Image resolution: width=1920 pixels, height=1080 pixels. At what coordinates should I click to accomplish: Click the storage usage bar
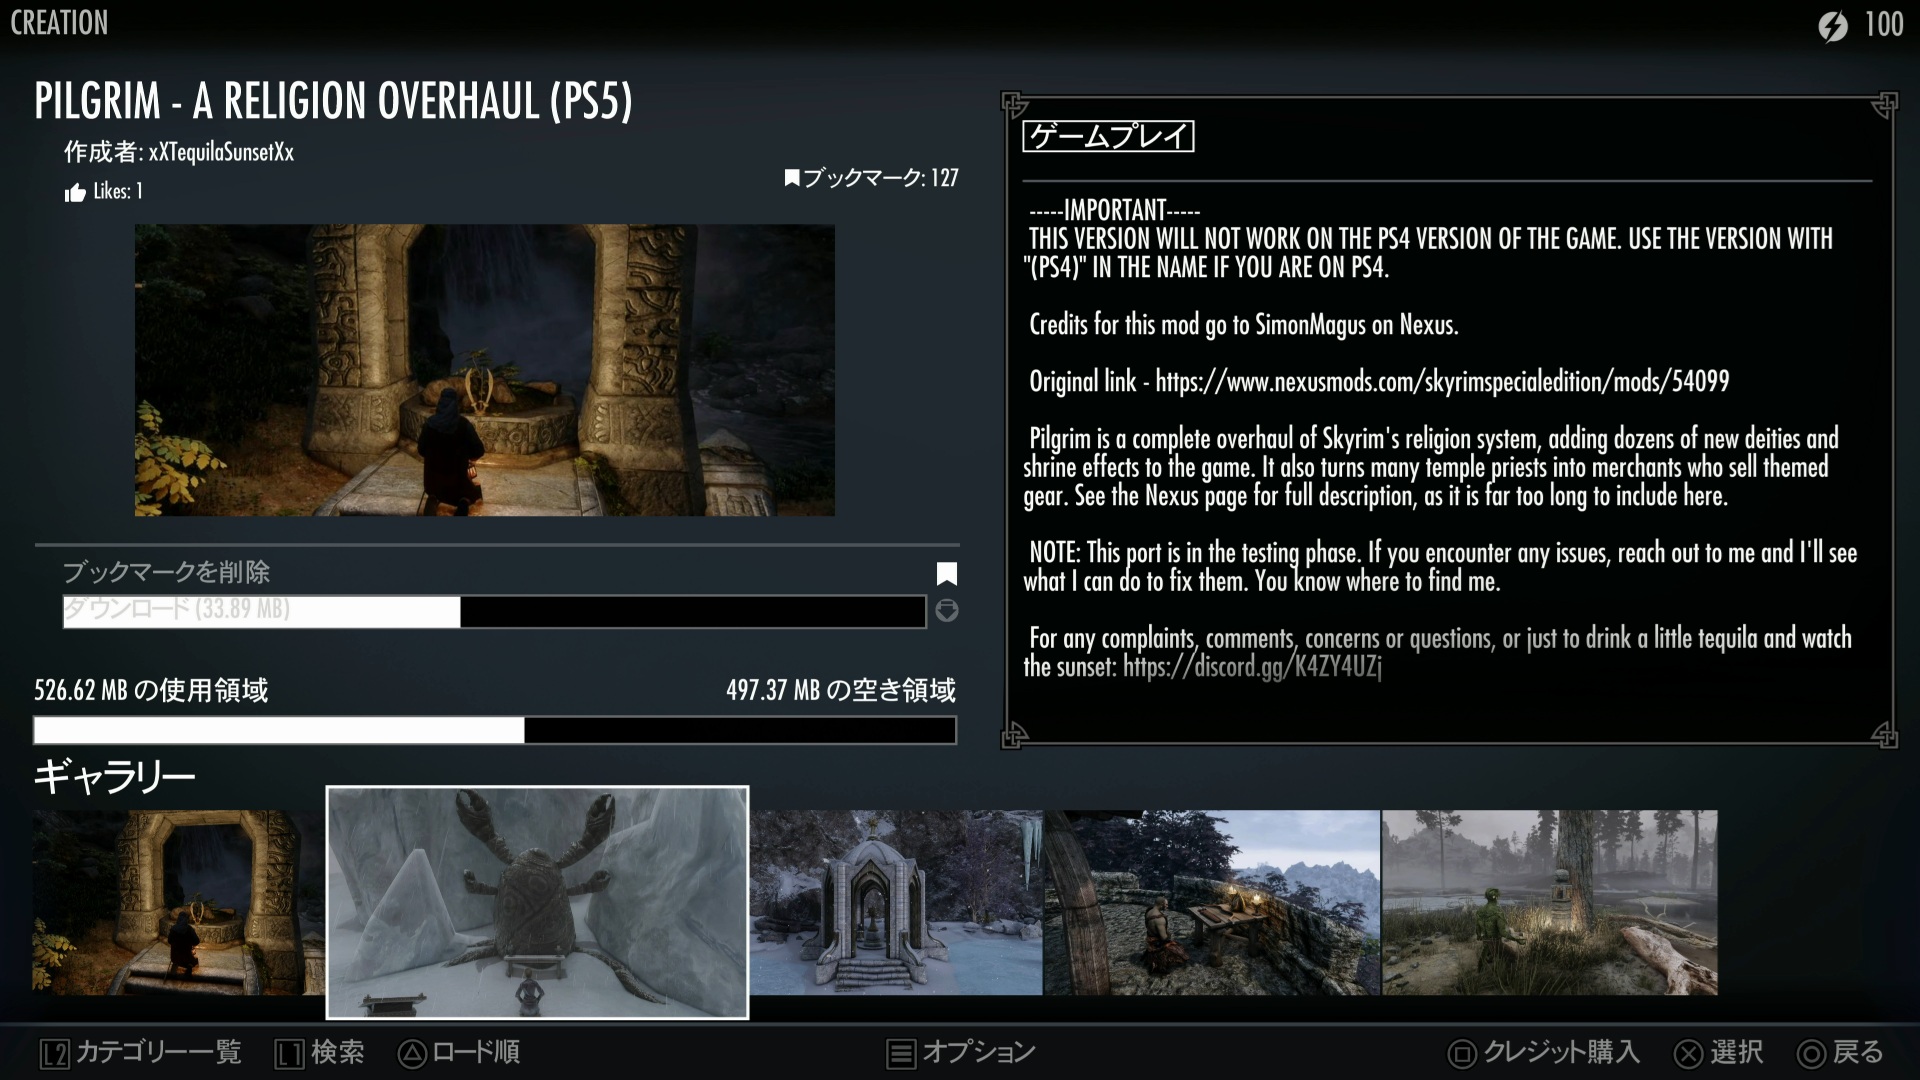[x=495, y=730]
